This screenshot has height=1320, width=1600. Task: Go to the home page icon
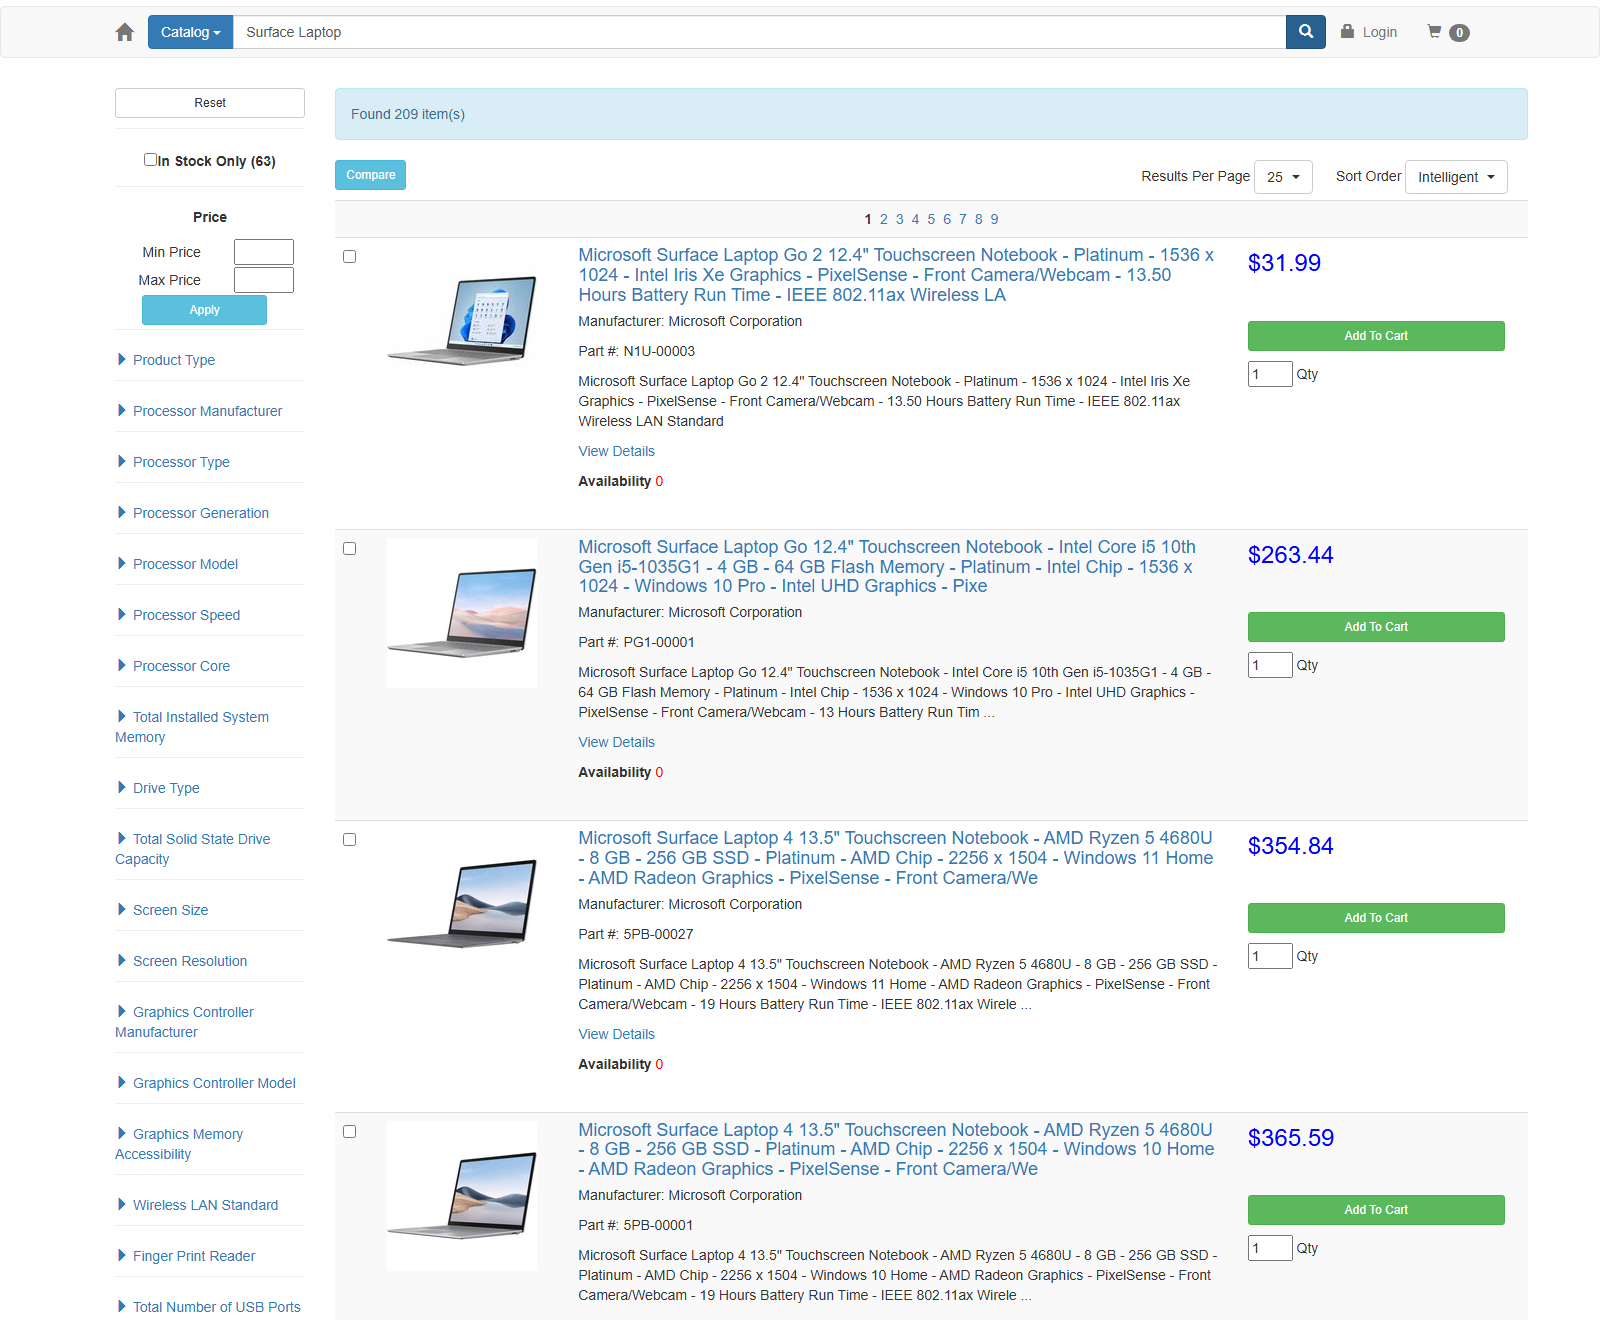pyautogui.click(x=125, y=32)
